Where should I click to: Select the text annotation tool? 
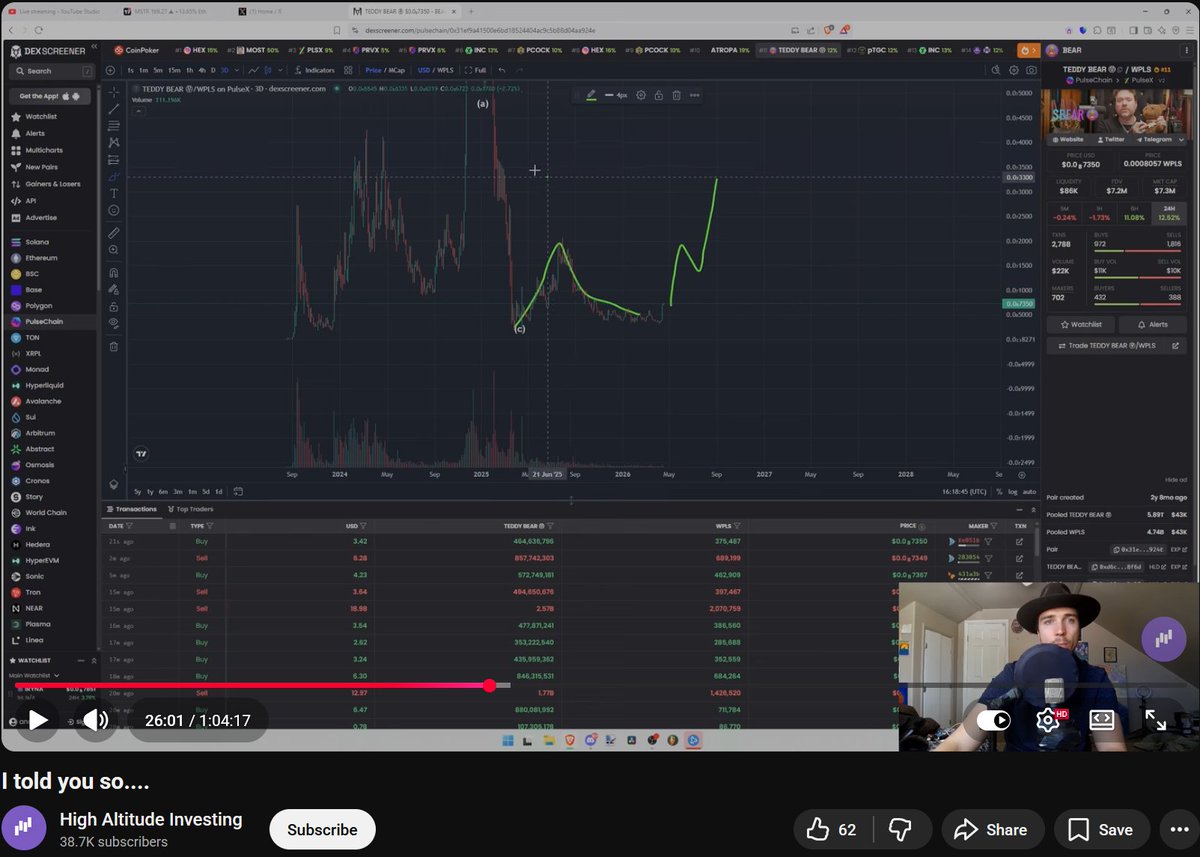click(114, 193)
